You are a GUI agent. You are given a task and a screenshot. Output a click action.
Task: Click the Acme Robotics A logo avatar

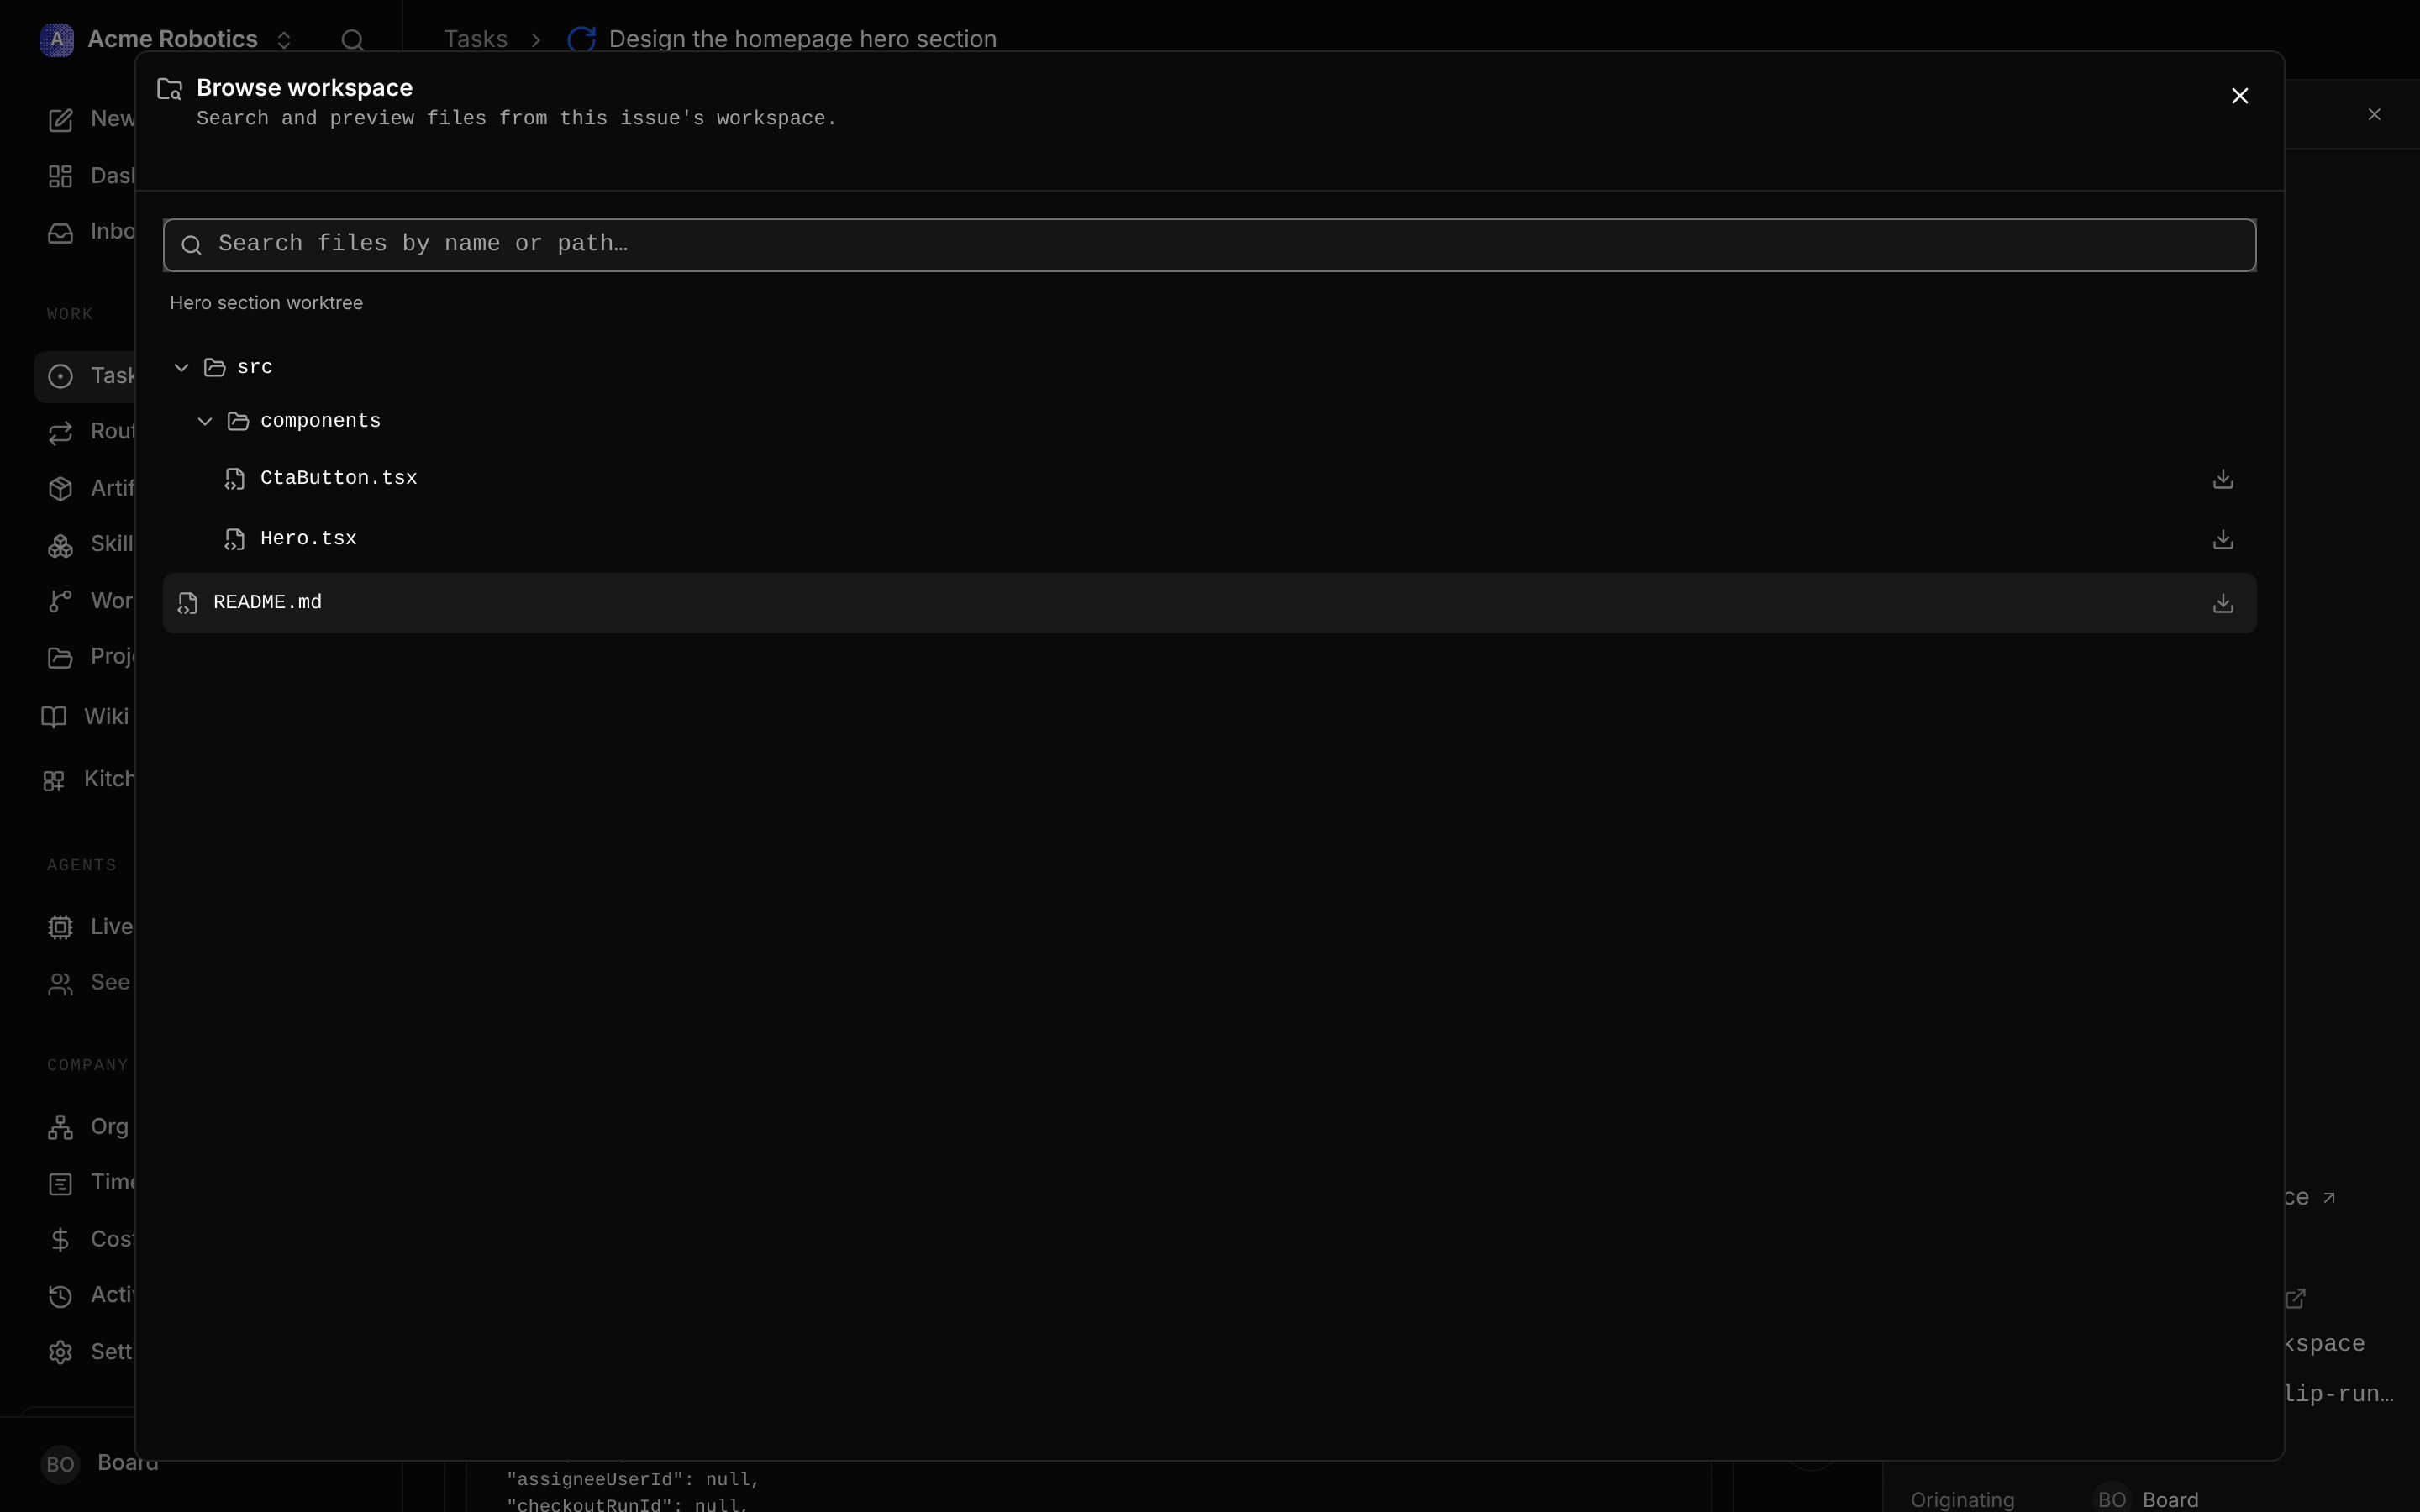tap(57, 40)
